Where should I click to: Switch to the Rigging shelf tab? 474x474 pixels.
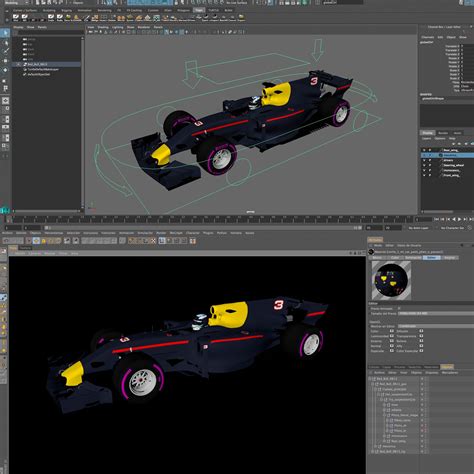[67, 10]
